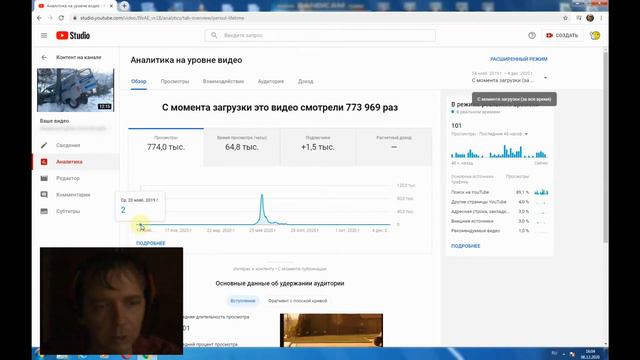Viewport: 640px width, 360px height.
Task: Open the hamburger navigation menu
Action: 44,36
